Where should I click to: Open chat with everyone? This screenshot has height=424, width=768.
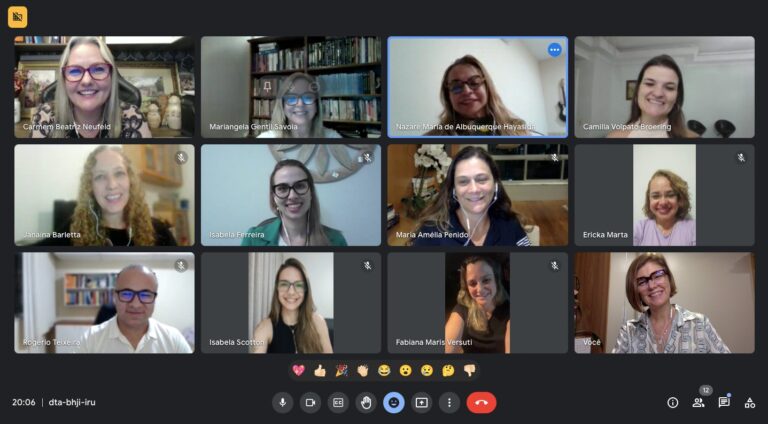point(724,402)
